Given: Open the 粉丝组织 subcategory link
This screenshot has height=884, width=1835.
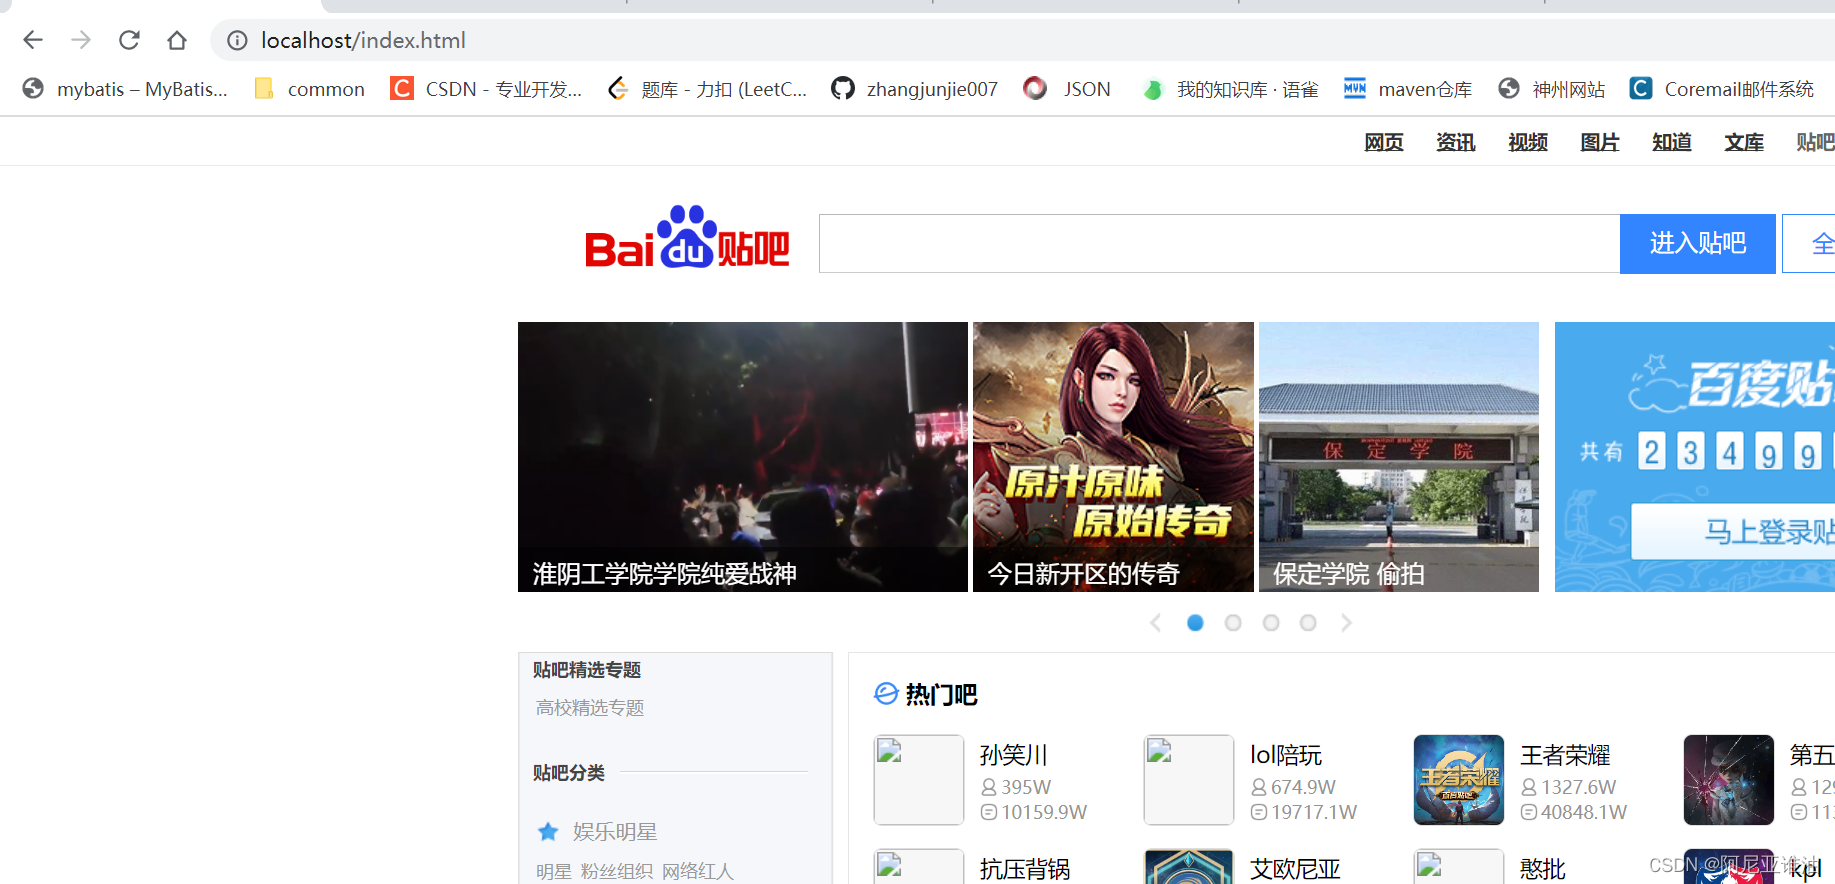Looking at the screenshot, I should click(617, 872).
